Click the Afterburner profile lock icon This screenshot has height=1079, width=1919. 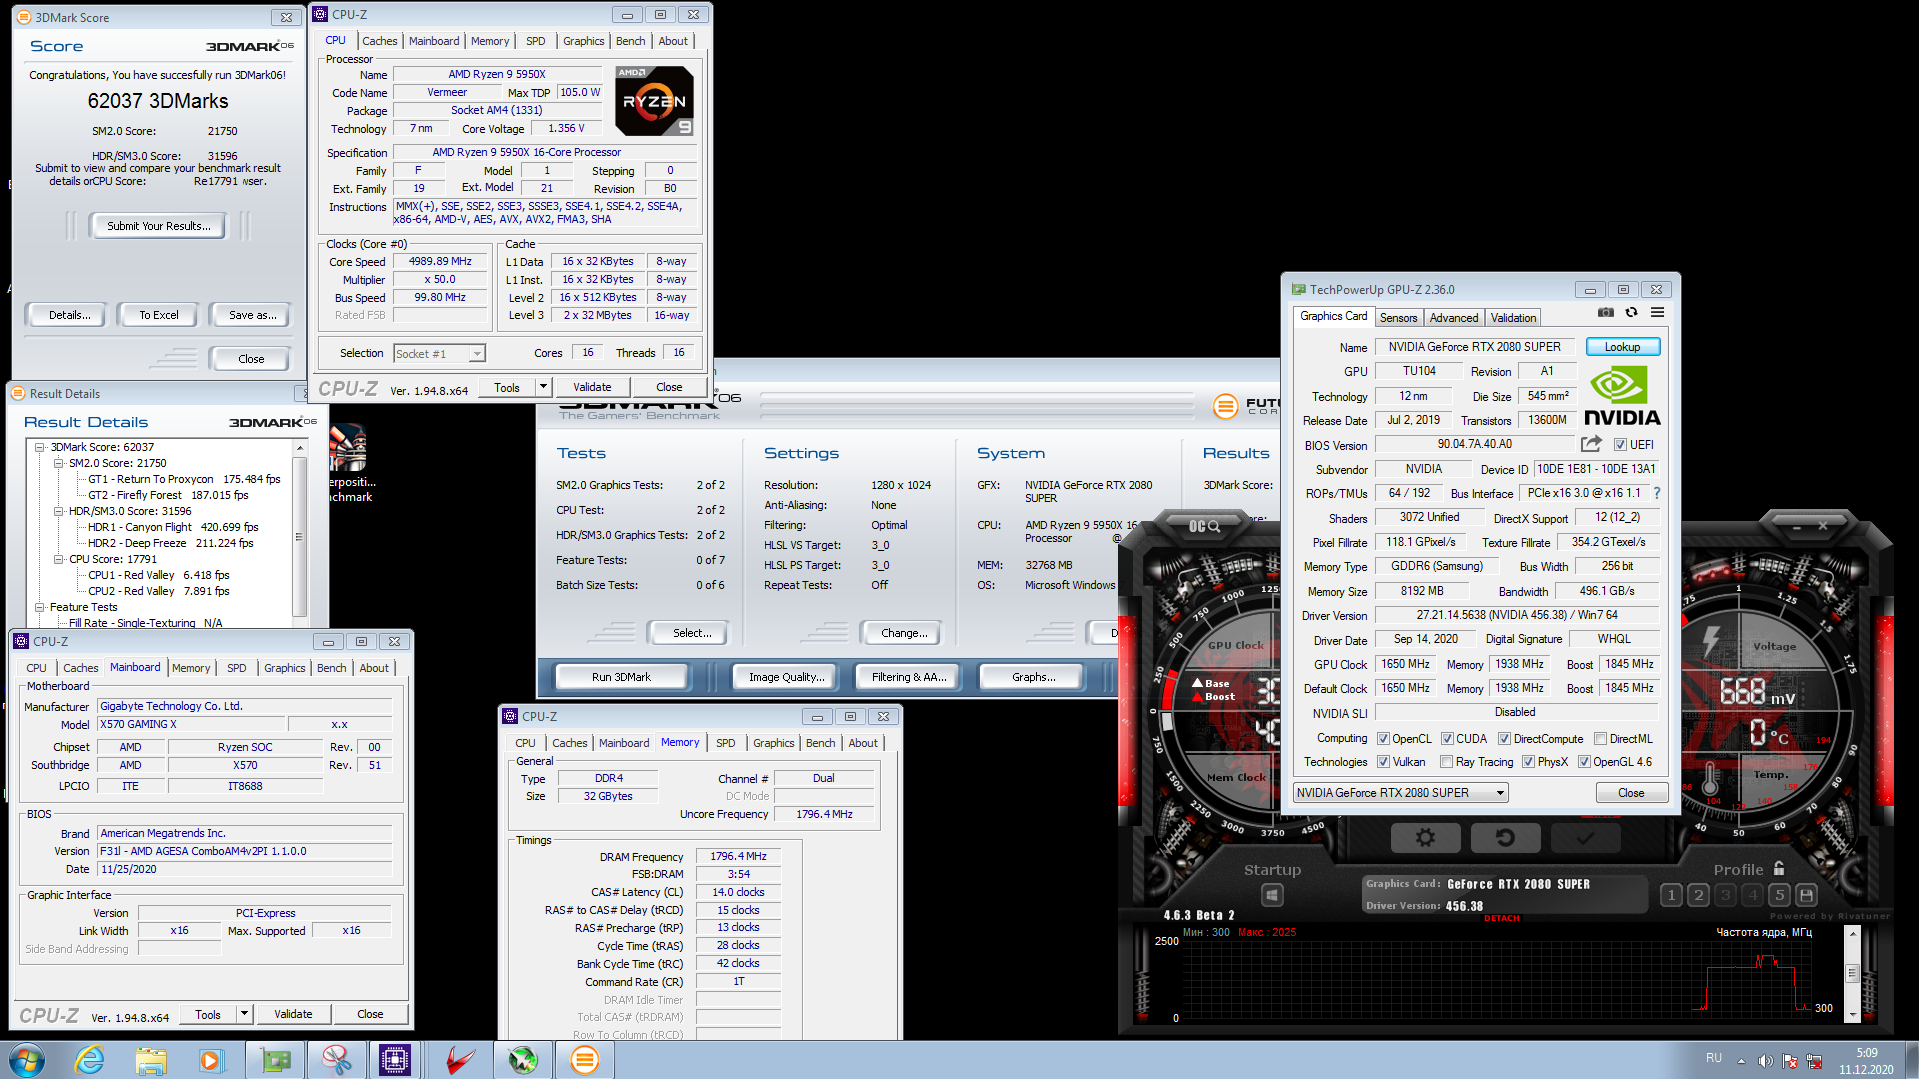[x=1779, y=869]
